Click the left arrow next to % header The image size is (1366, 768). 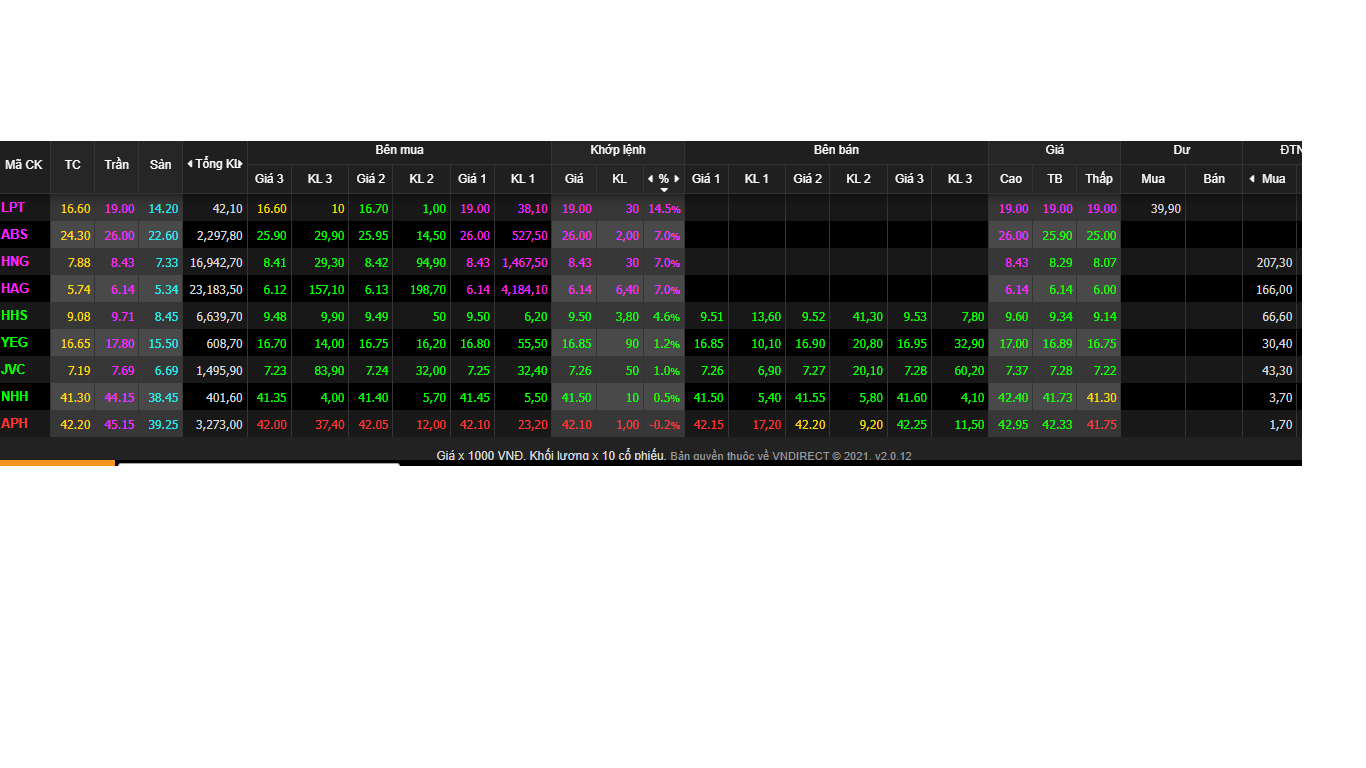tap(650, 179)
